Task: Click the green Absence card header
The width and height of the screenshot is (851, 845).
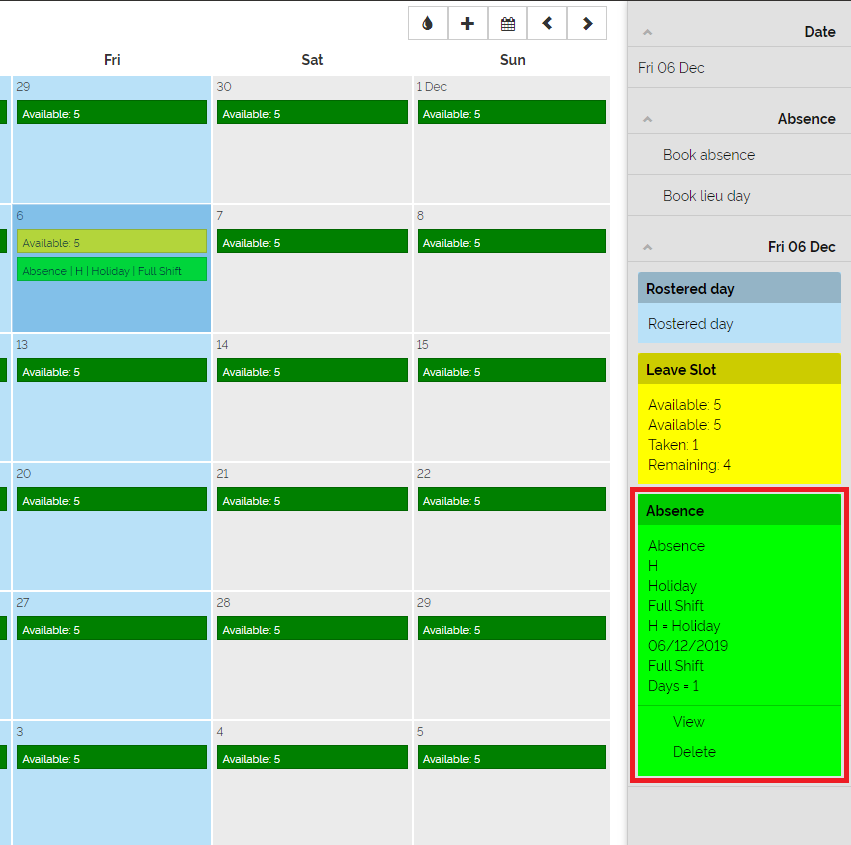Action: (x=739, y=510)
